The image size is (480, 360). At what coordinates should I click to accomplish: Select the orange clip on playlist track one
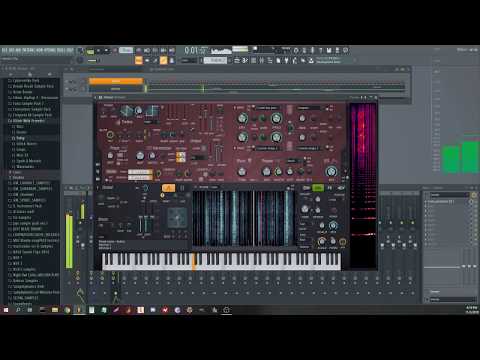click(x=116, y=81)
